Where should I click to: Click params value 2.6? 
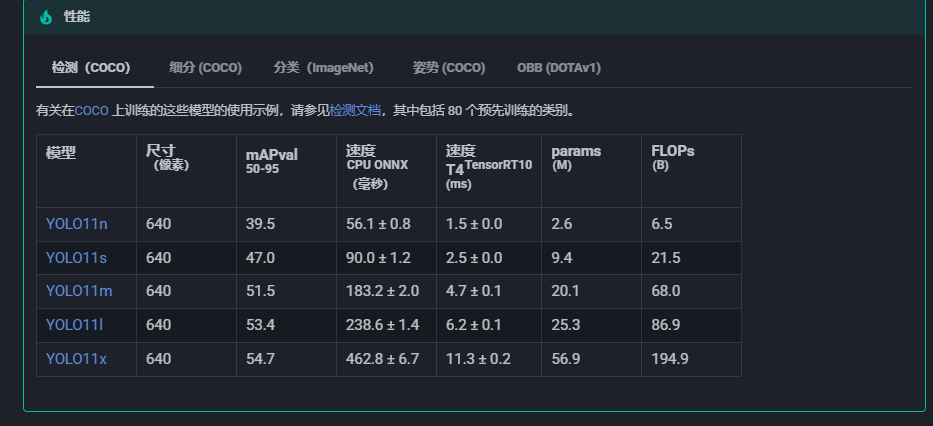(x=562, y=224)
